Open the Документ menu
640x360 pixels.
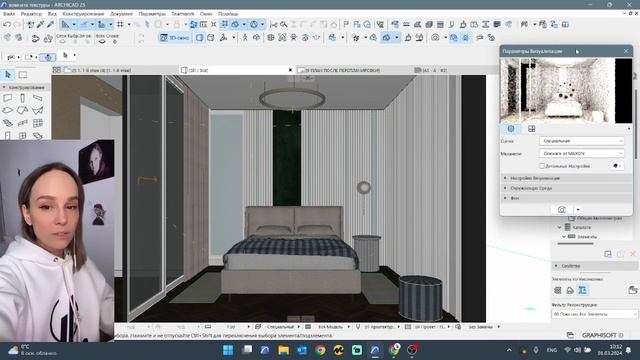[121, 14]
